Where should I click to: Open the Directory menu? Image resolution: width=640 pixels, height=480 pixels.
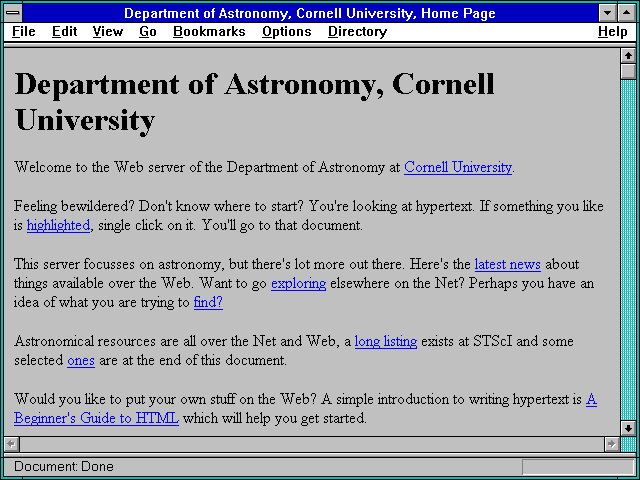(x=358, y=32)
